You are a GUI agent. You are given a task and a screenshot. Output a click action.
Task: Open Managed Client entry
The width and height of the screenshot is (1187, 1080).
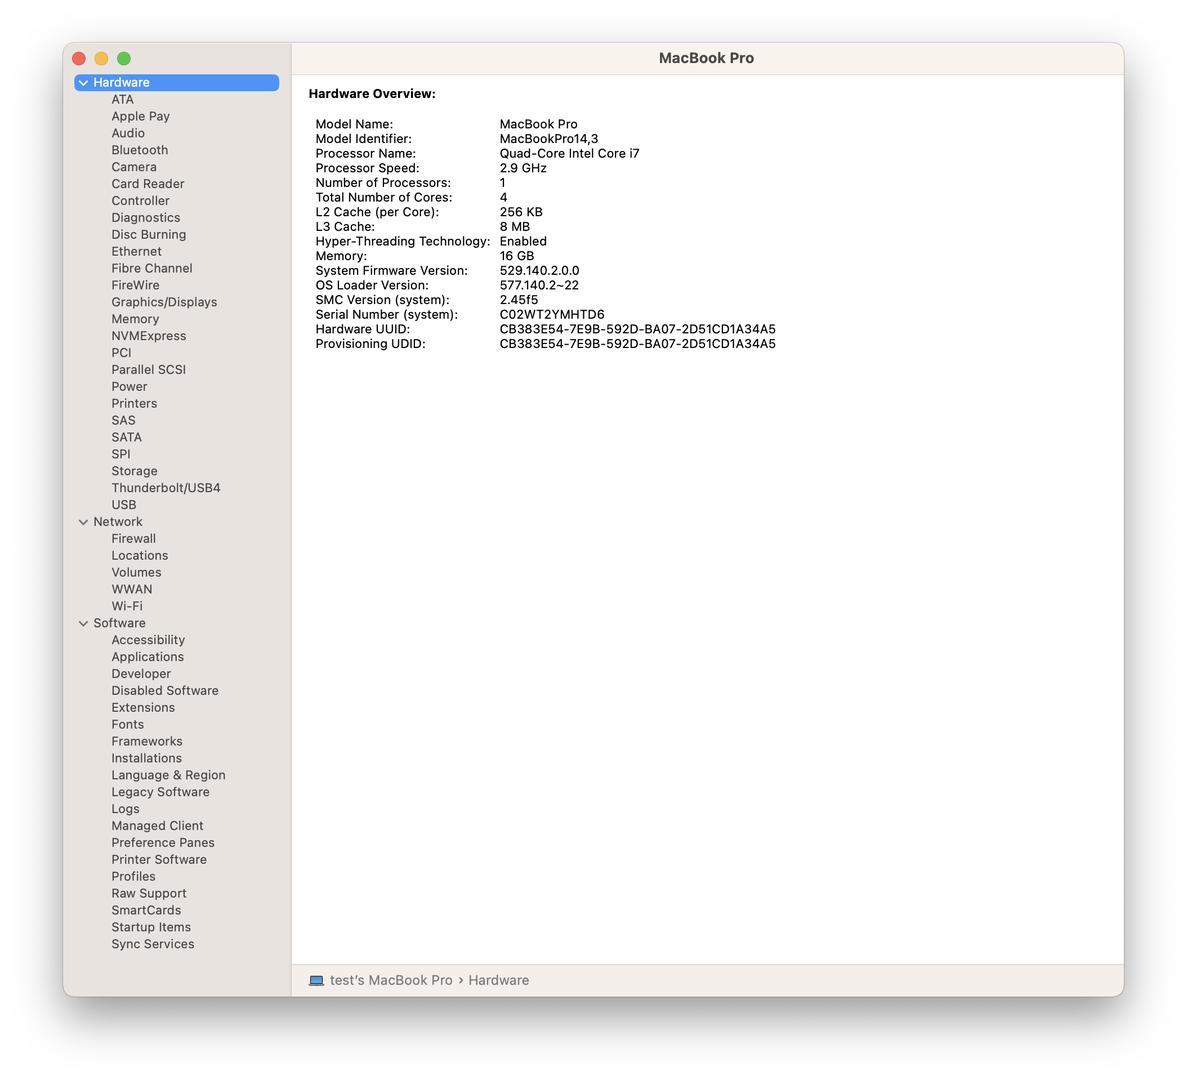click(157, 826)
